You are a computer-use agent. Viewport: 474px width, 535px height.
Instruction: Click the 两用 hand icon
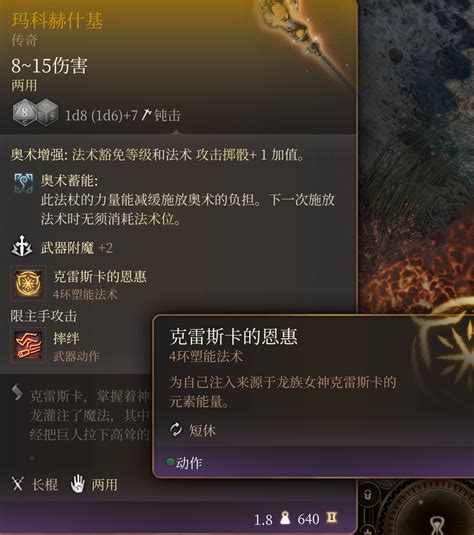pyautogui.click(x=78, y=483)
